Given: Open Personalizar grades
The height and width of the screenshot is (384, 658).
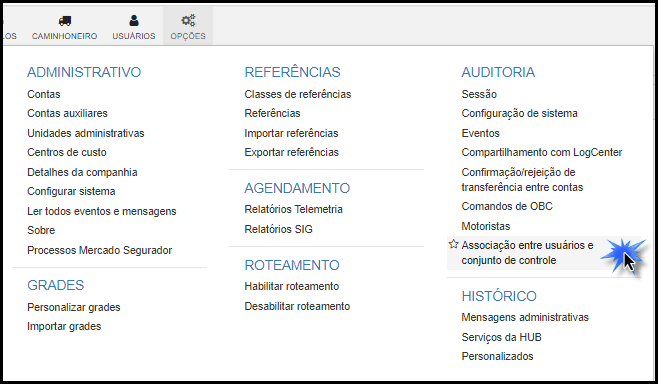Looking at the screenshot, I should tap(74, 307).
